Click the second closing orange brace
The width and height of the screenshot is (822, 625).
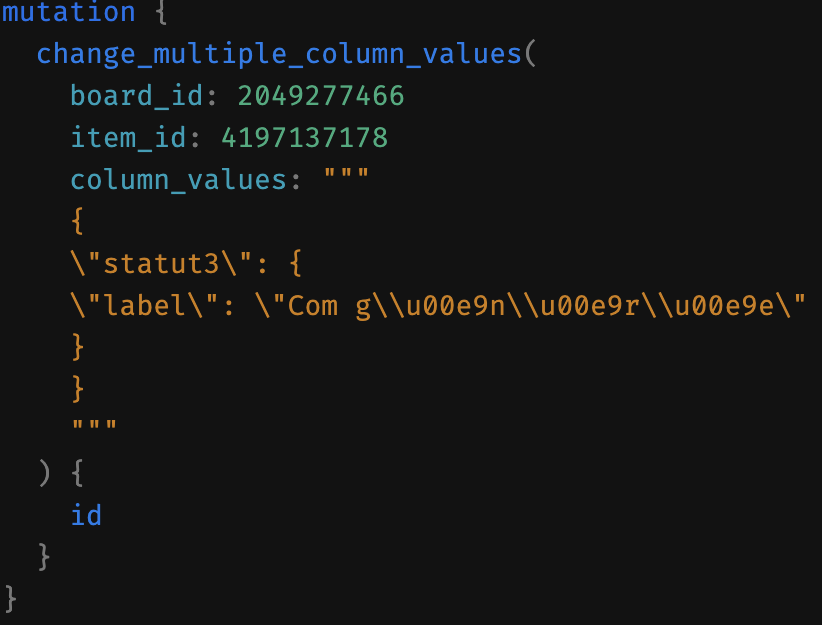(x=78, y=389)
